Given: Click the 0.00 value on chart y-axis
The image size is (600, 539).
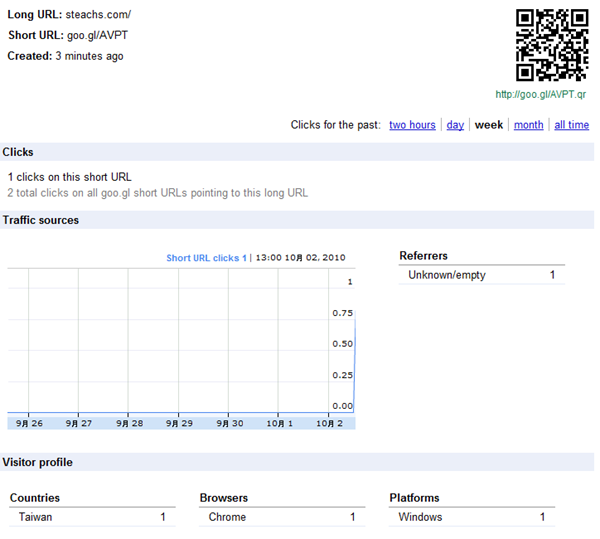Looking at the screenshot, I should (342, 406).
